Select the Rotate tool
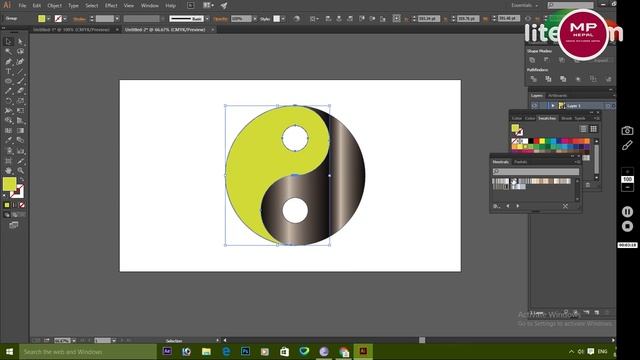This screenshot has width=640, height=360. click(x=8, y=101)
